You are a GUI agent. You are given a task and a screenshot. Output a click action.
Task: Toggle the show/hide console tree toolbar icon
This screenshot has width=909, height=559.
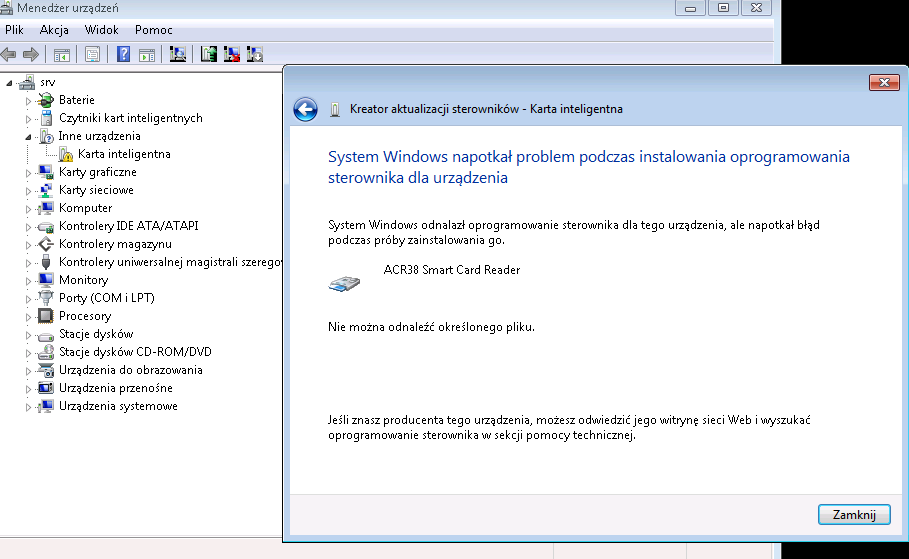point(61,55)
